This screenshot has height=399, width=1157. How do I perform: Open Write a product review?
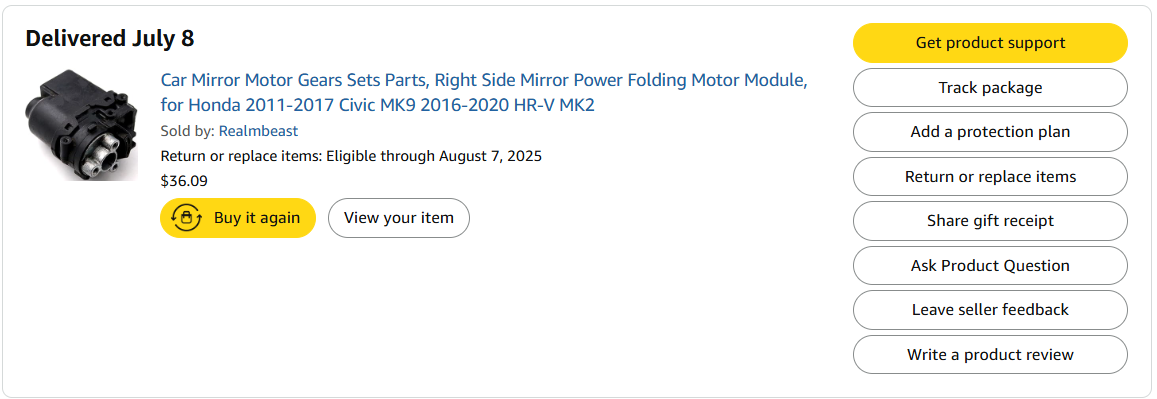coord(990,355)
